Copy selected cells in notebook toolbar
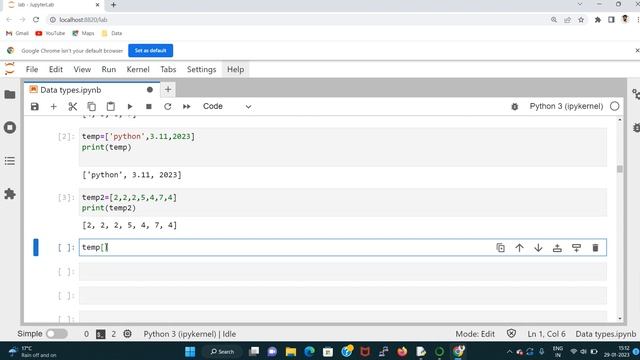This screenshot has width=640, height=360. pos(91,107)
